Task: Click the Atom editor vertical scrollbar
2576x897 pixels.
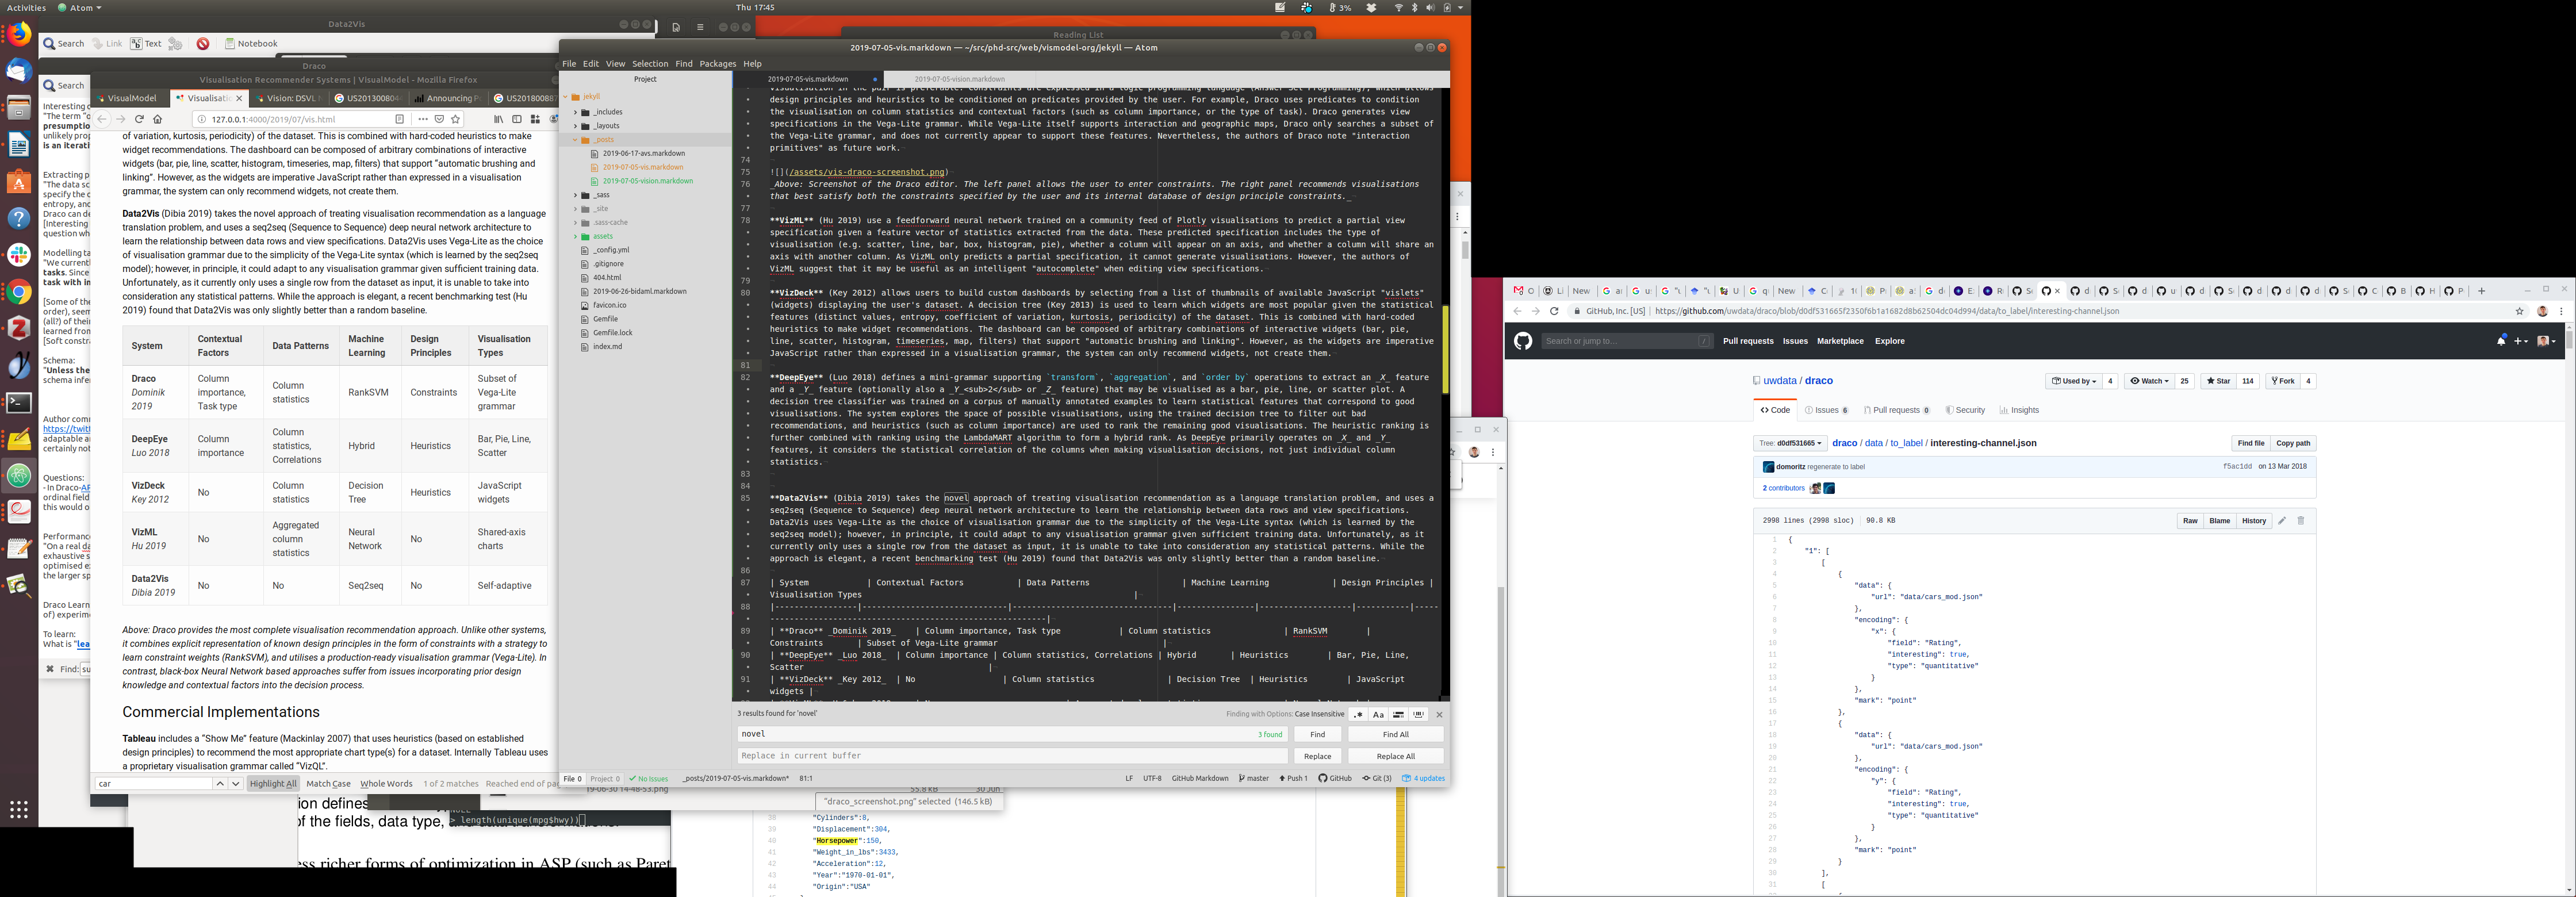Action: pyautogui.click(x=1445, y=350)
